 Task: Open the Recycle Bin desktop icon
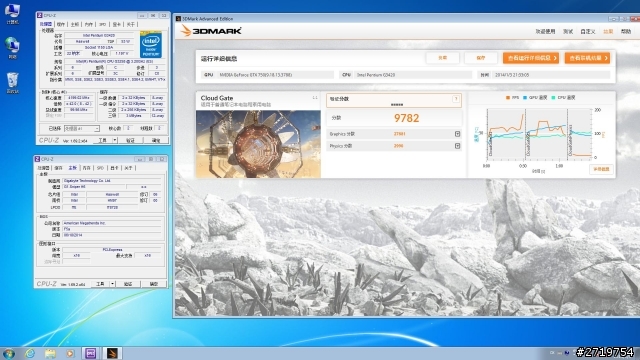(x=12, y=82)
